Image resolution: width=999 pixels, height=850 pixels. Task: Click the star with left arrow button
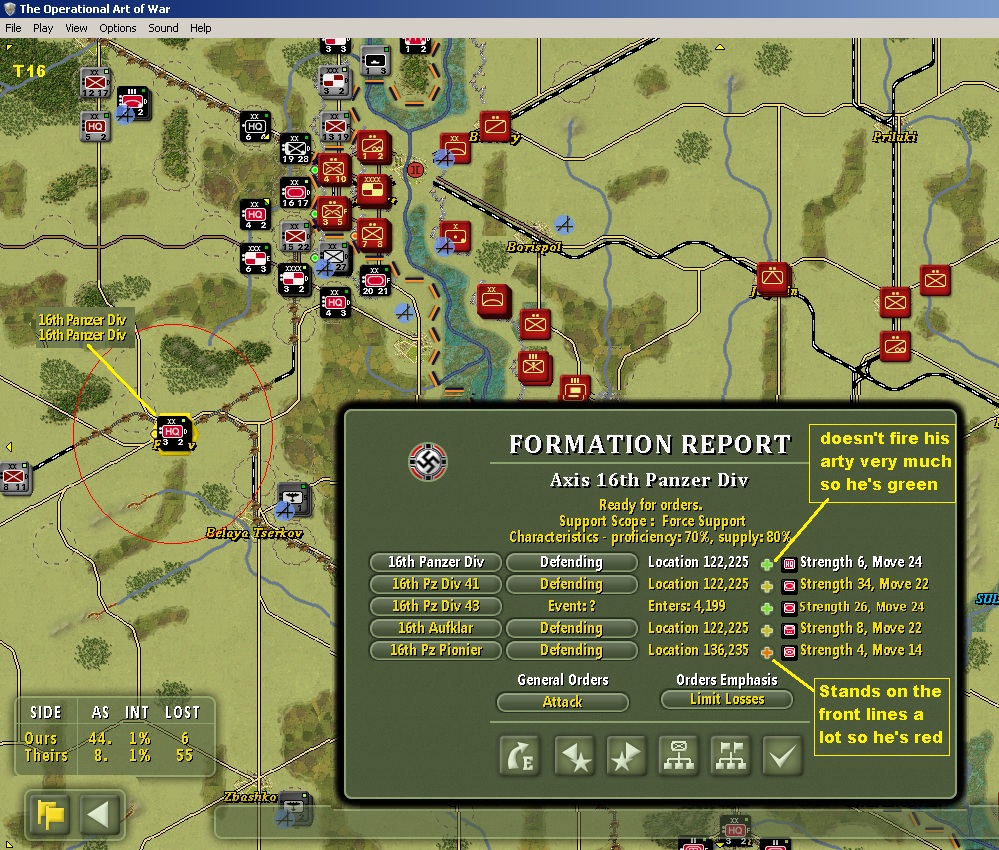[575, 756]
